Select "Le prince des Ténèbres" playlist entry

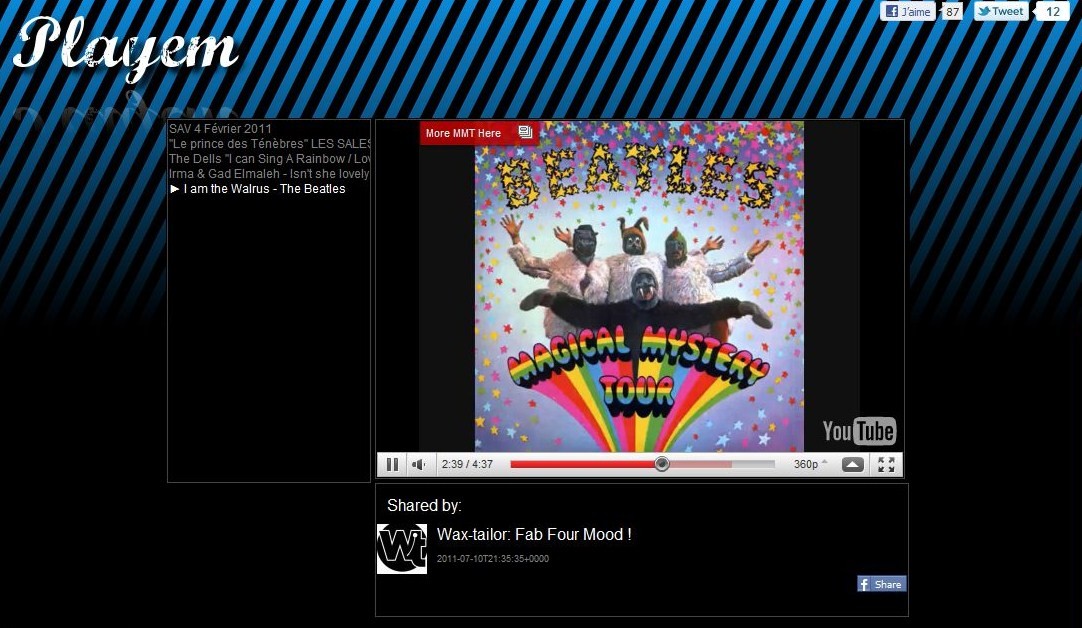[269, 144]
